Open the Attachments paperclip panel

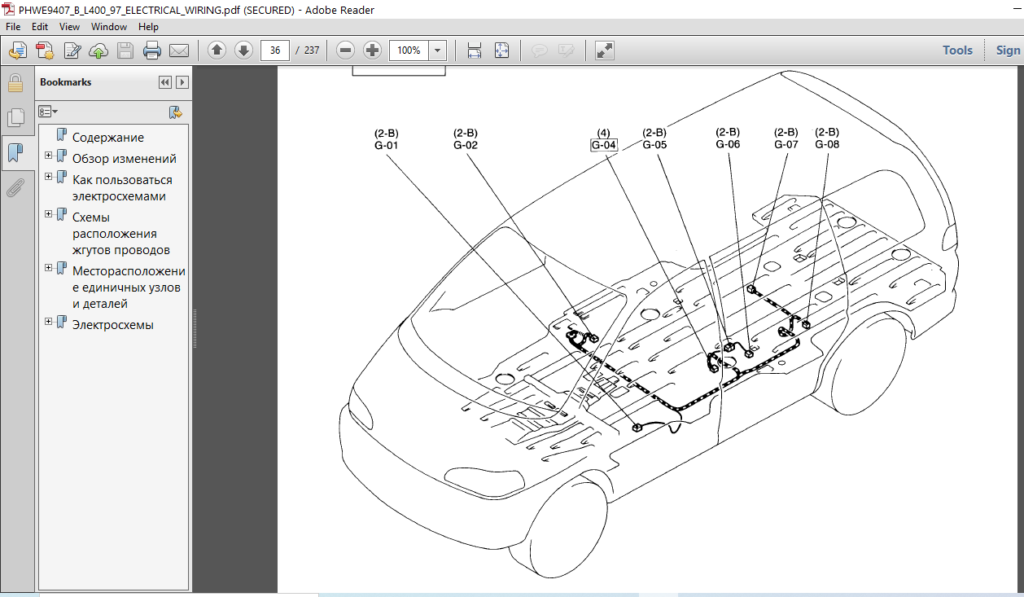16,188
